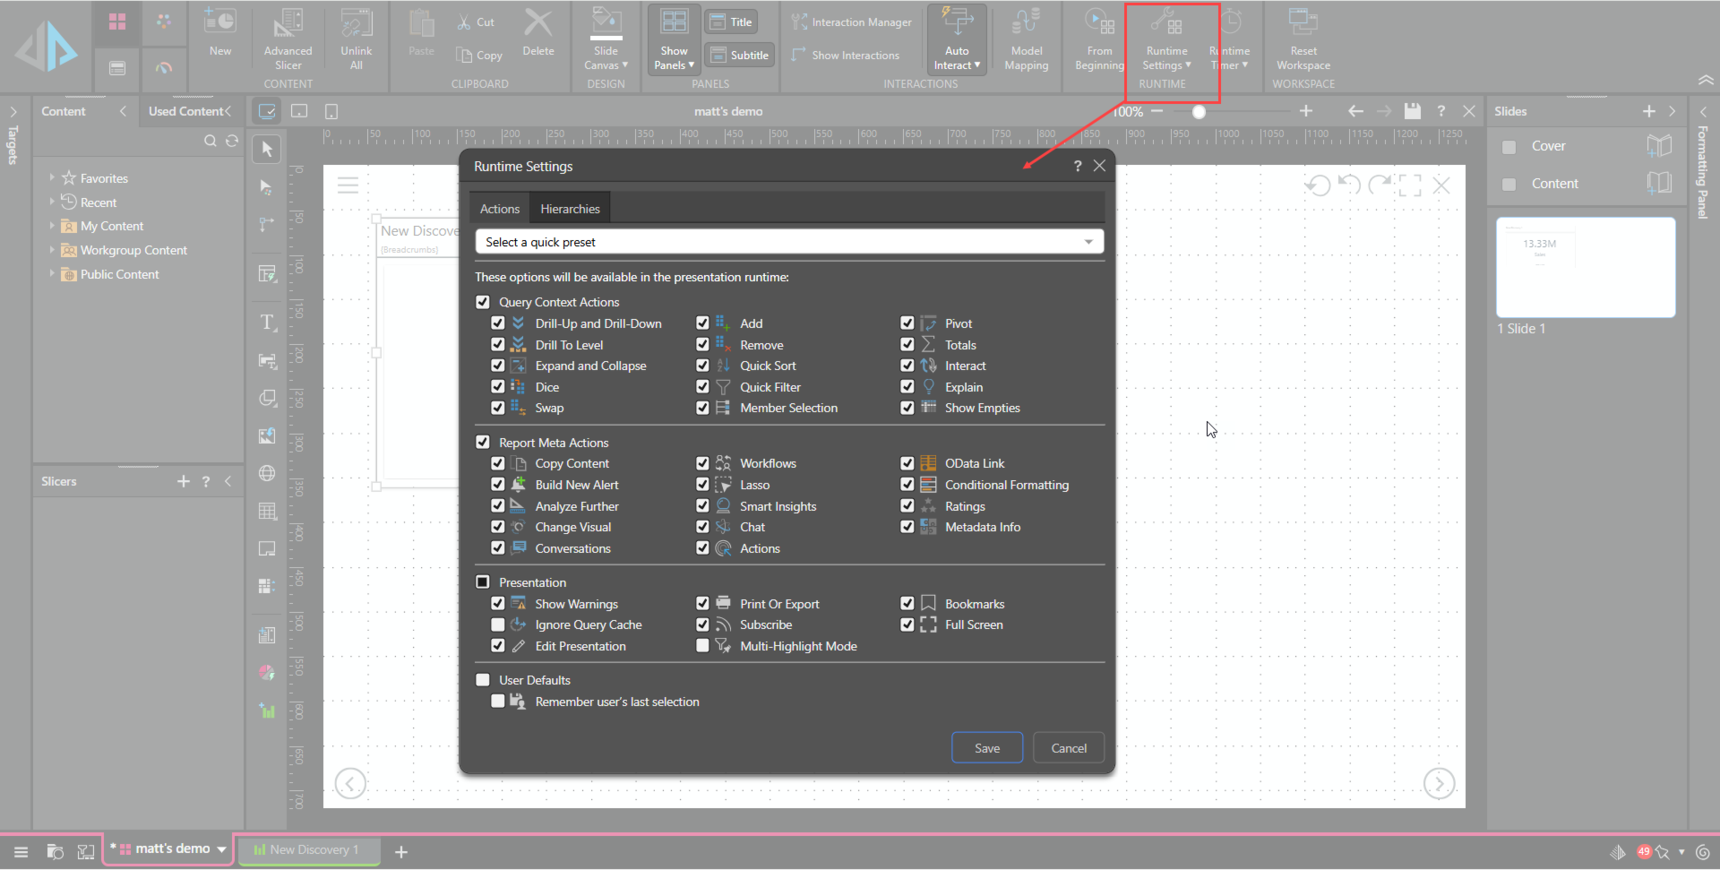Screen dimensions: 1720x870
Task: Toggle the Subtitle panel button
Action: [739, 55]
